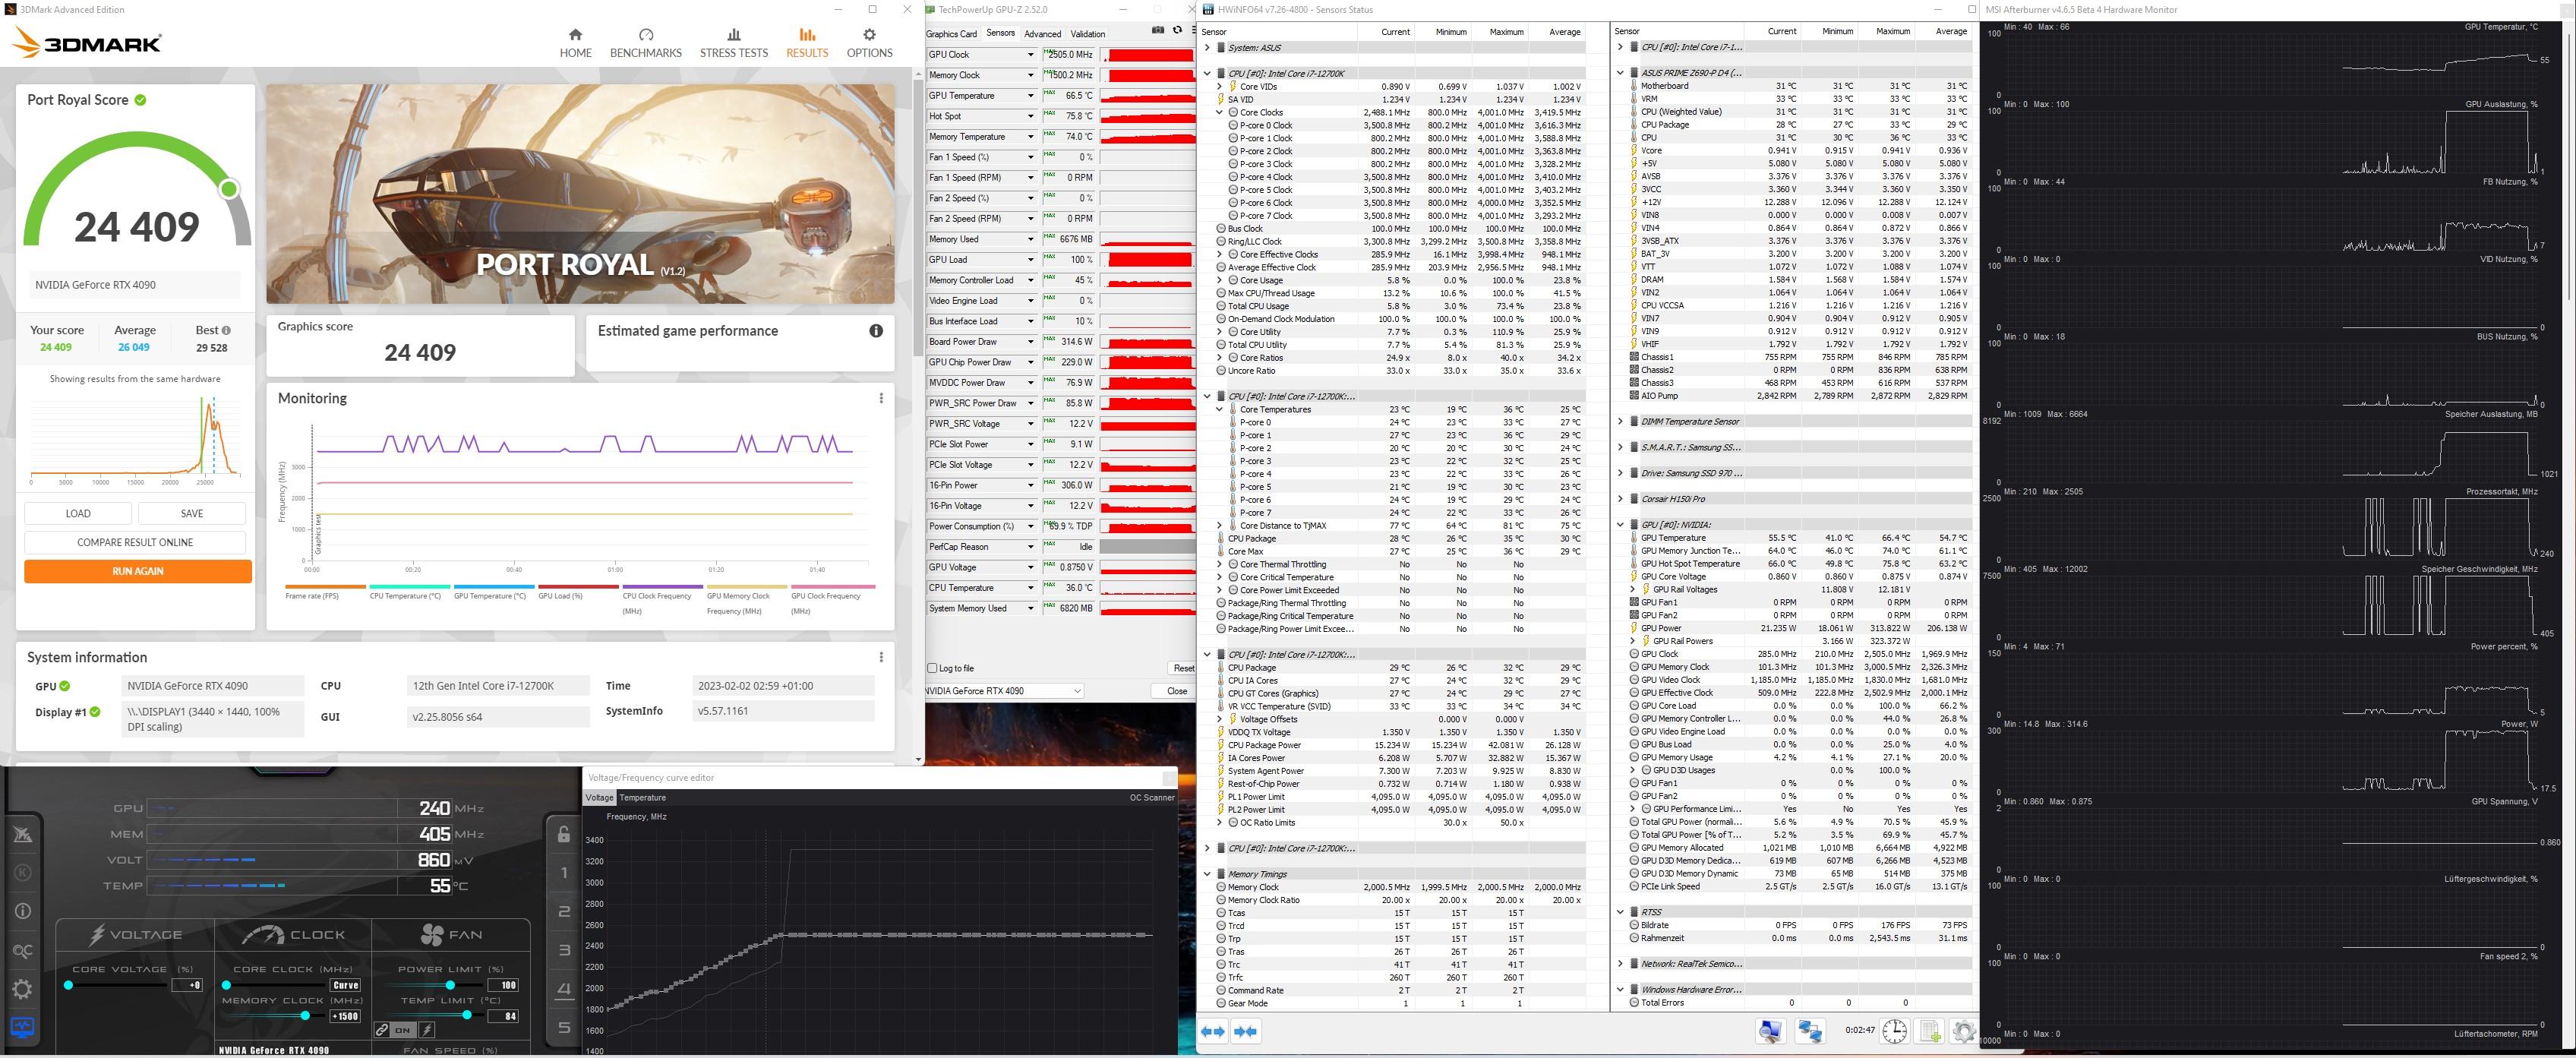
Task: Click the profile lock icon
Action: point(564,834)
